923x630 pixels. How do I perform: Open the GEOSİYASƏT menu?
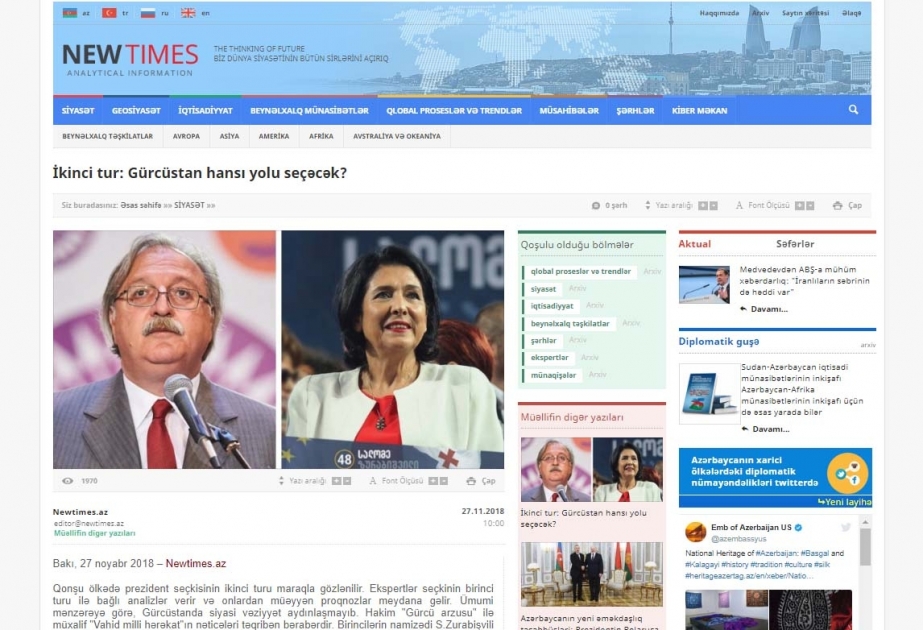click(x=136, y=111)
